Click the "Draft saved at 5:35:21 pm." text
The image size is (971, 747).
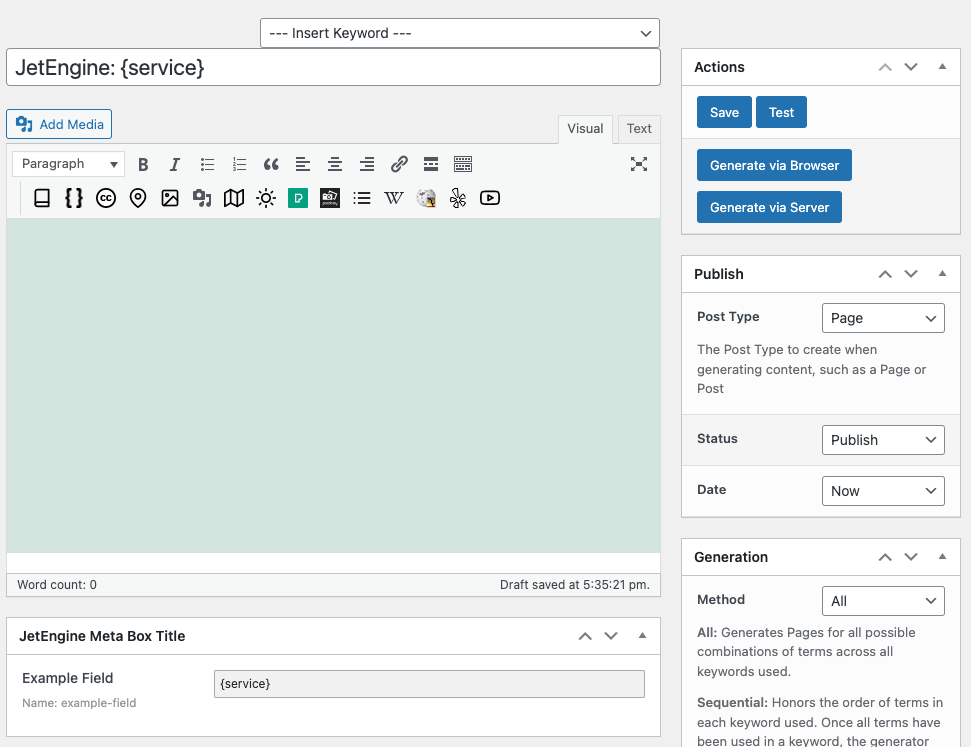pyautogui.click(x=575, y=585)
